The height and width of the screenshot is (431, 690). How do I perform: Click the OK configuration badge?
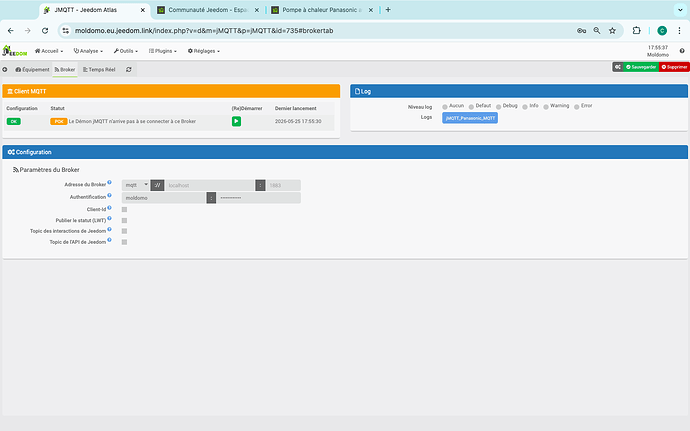(14, 122)
